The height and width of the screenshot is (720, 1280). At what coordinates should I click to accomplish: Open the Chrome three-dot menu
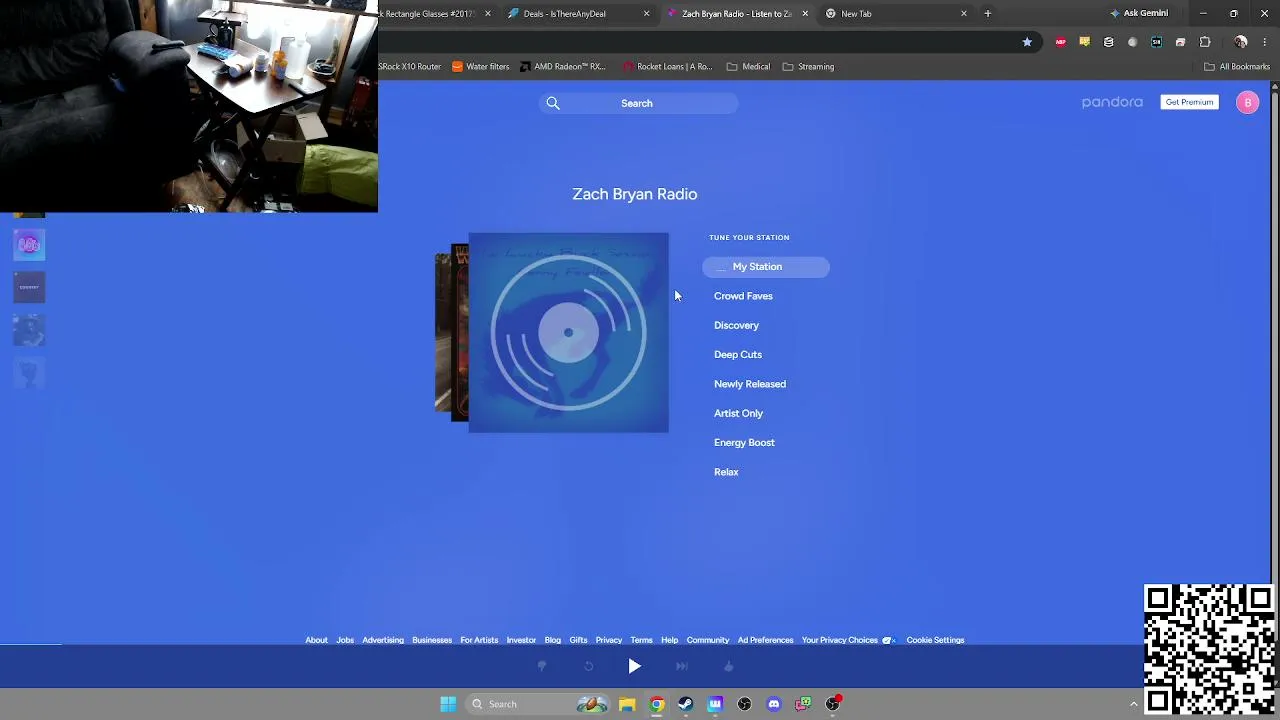click(1265, 42)
